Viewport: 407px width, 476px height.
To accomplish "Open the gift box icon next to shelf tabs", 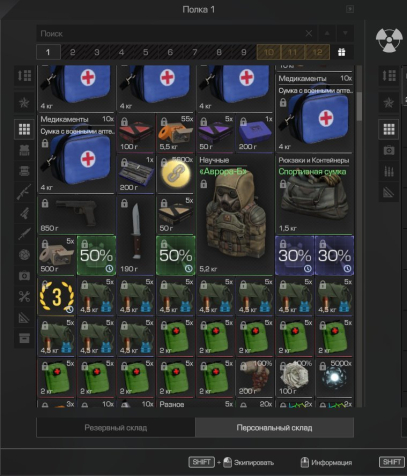I will pyautogui.click(x=342, y=52).
